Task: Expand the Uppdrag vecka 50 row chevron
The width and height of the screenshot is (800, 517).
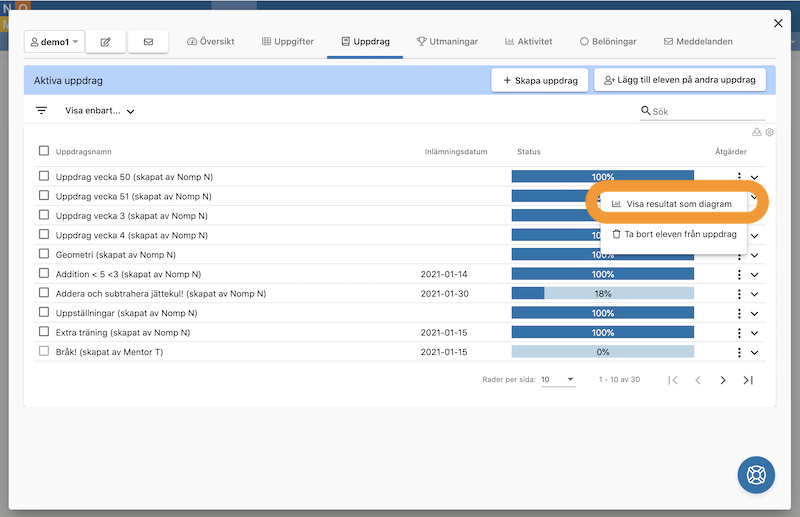Action: (x=755, y=178)
